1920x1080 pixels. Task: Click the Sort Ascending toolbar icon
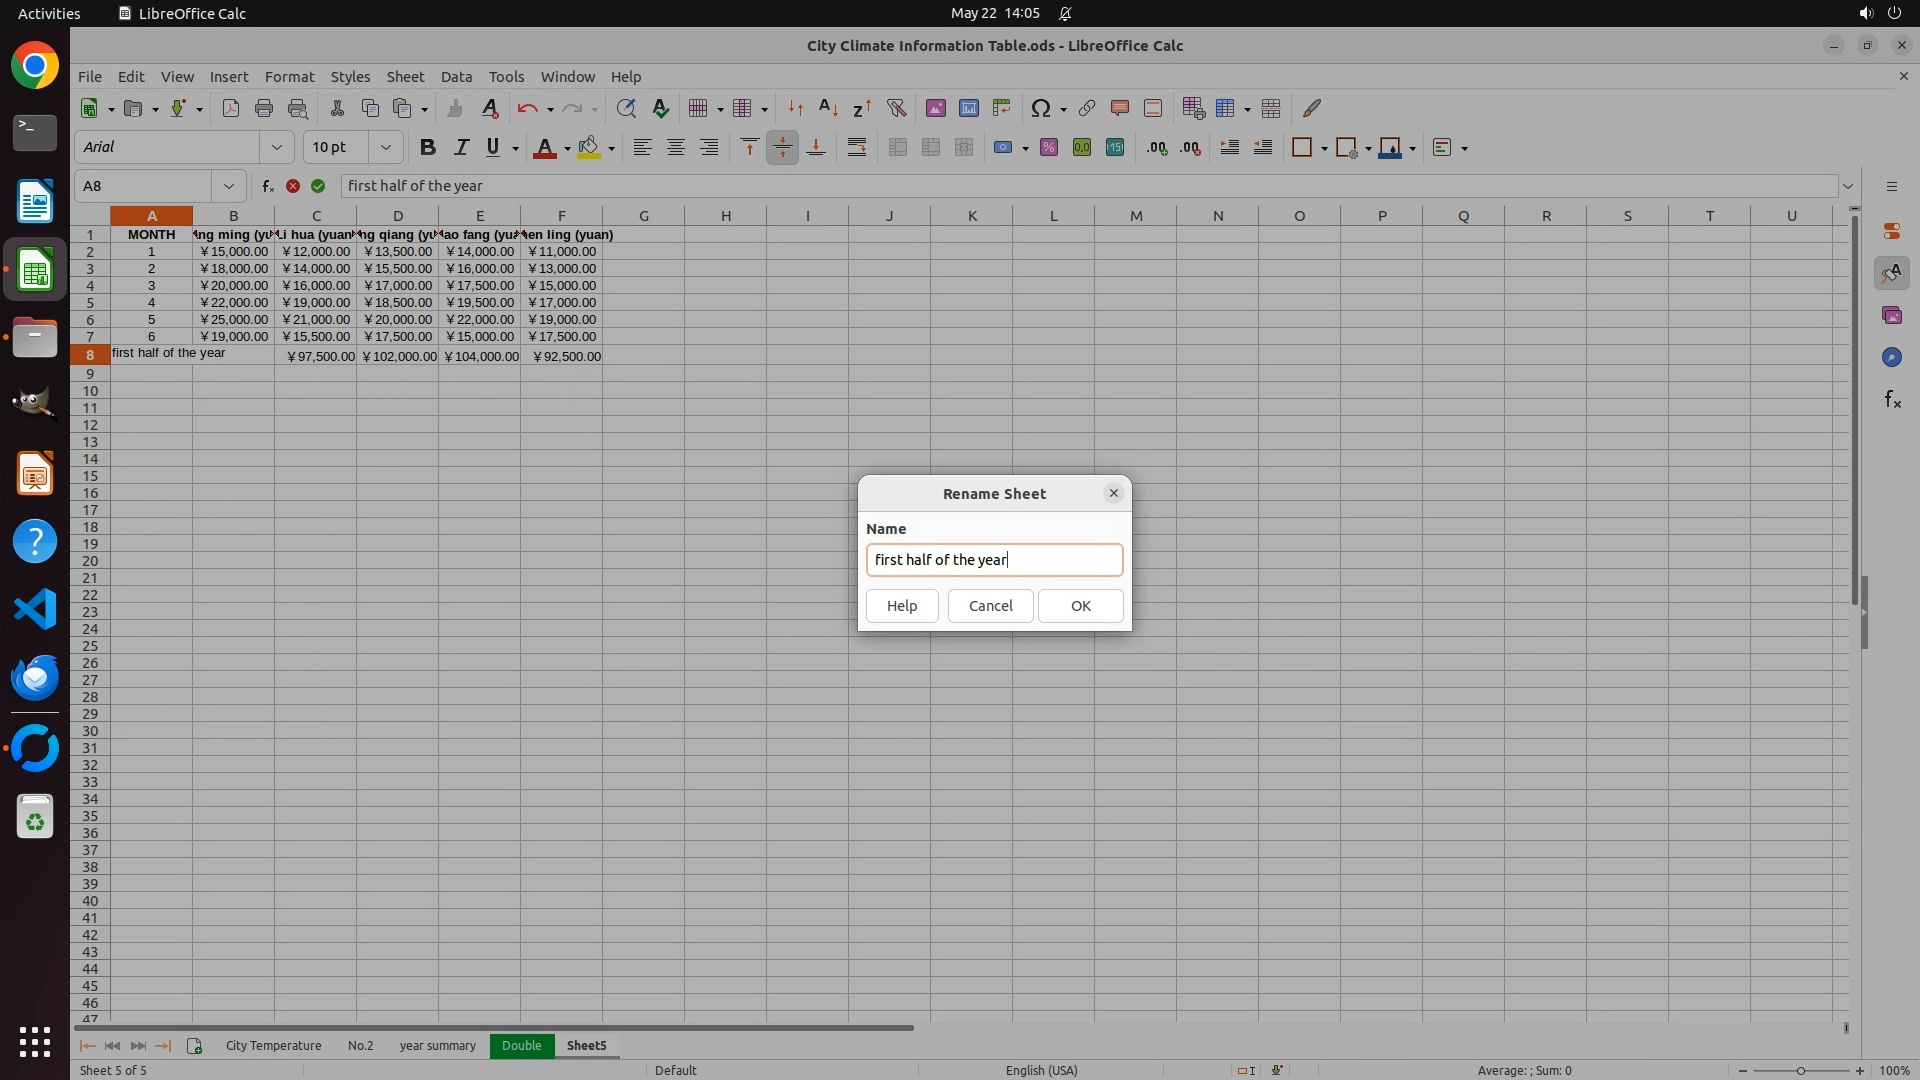(x=828, y=108)
